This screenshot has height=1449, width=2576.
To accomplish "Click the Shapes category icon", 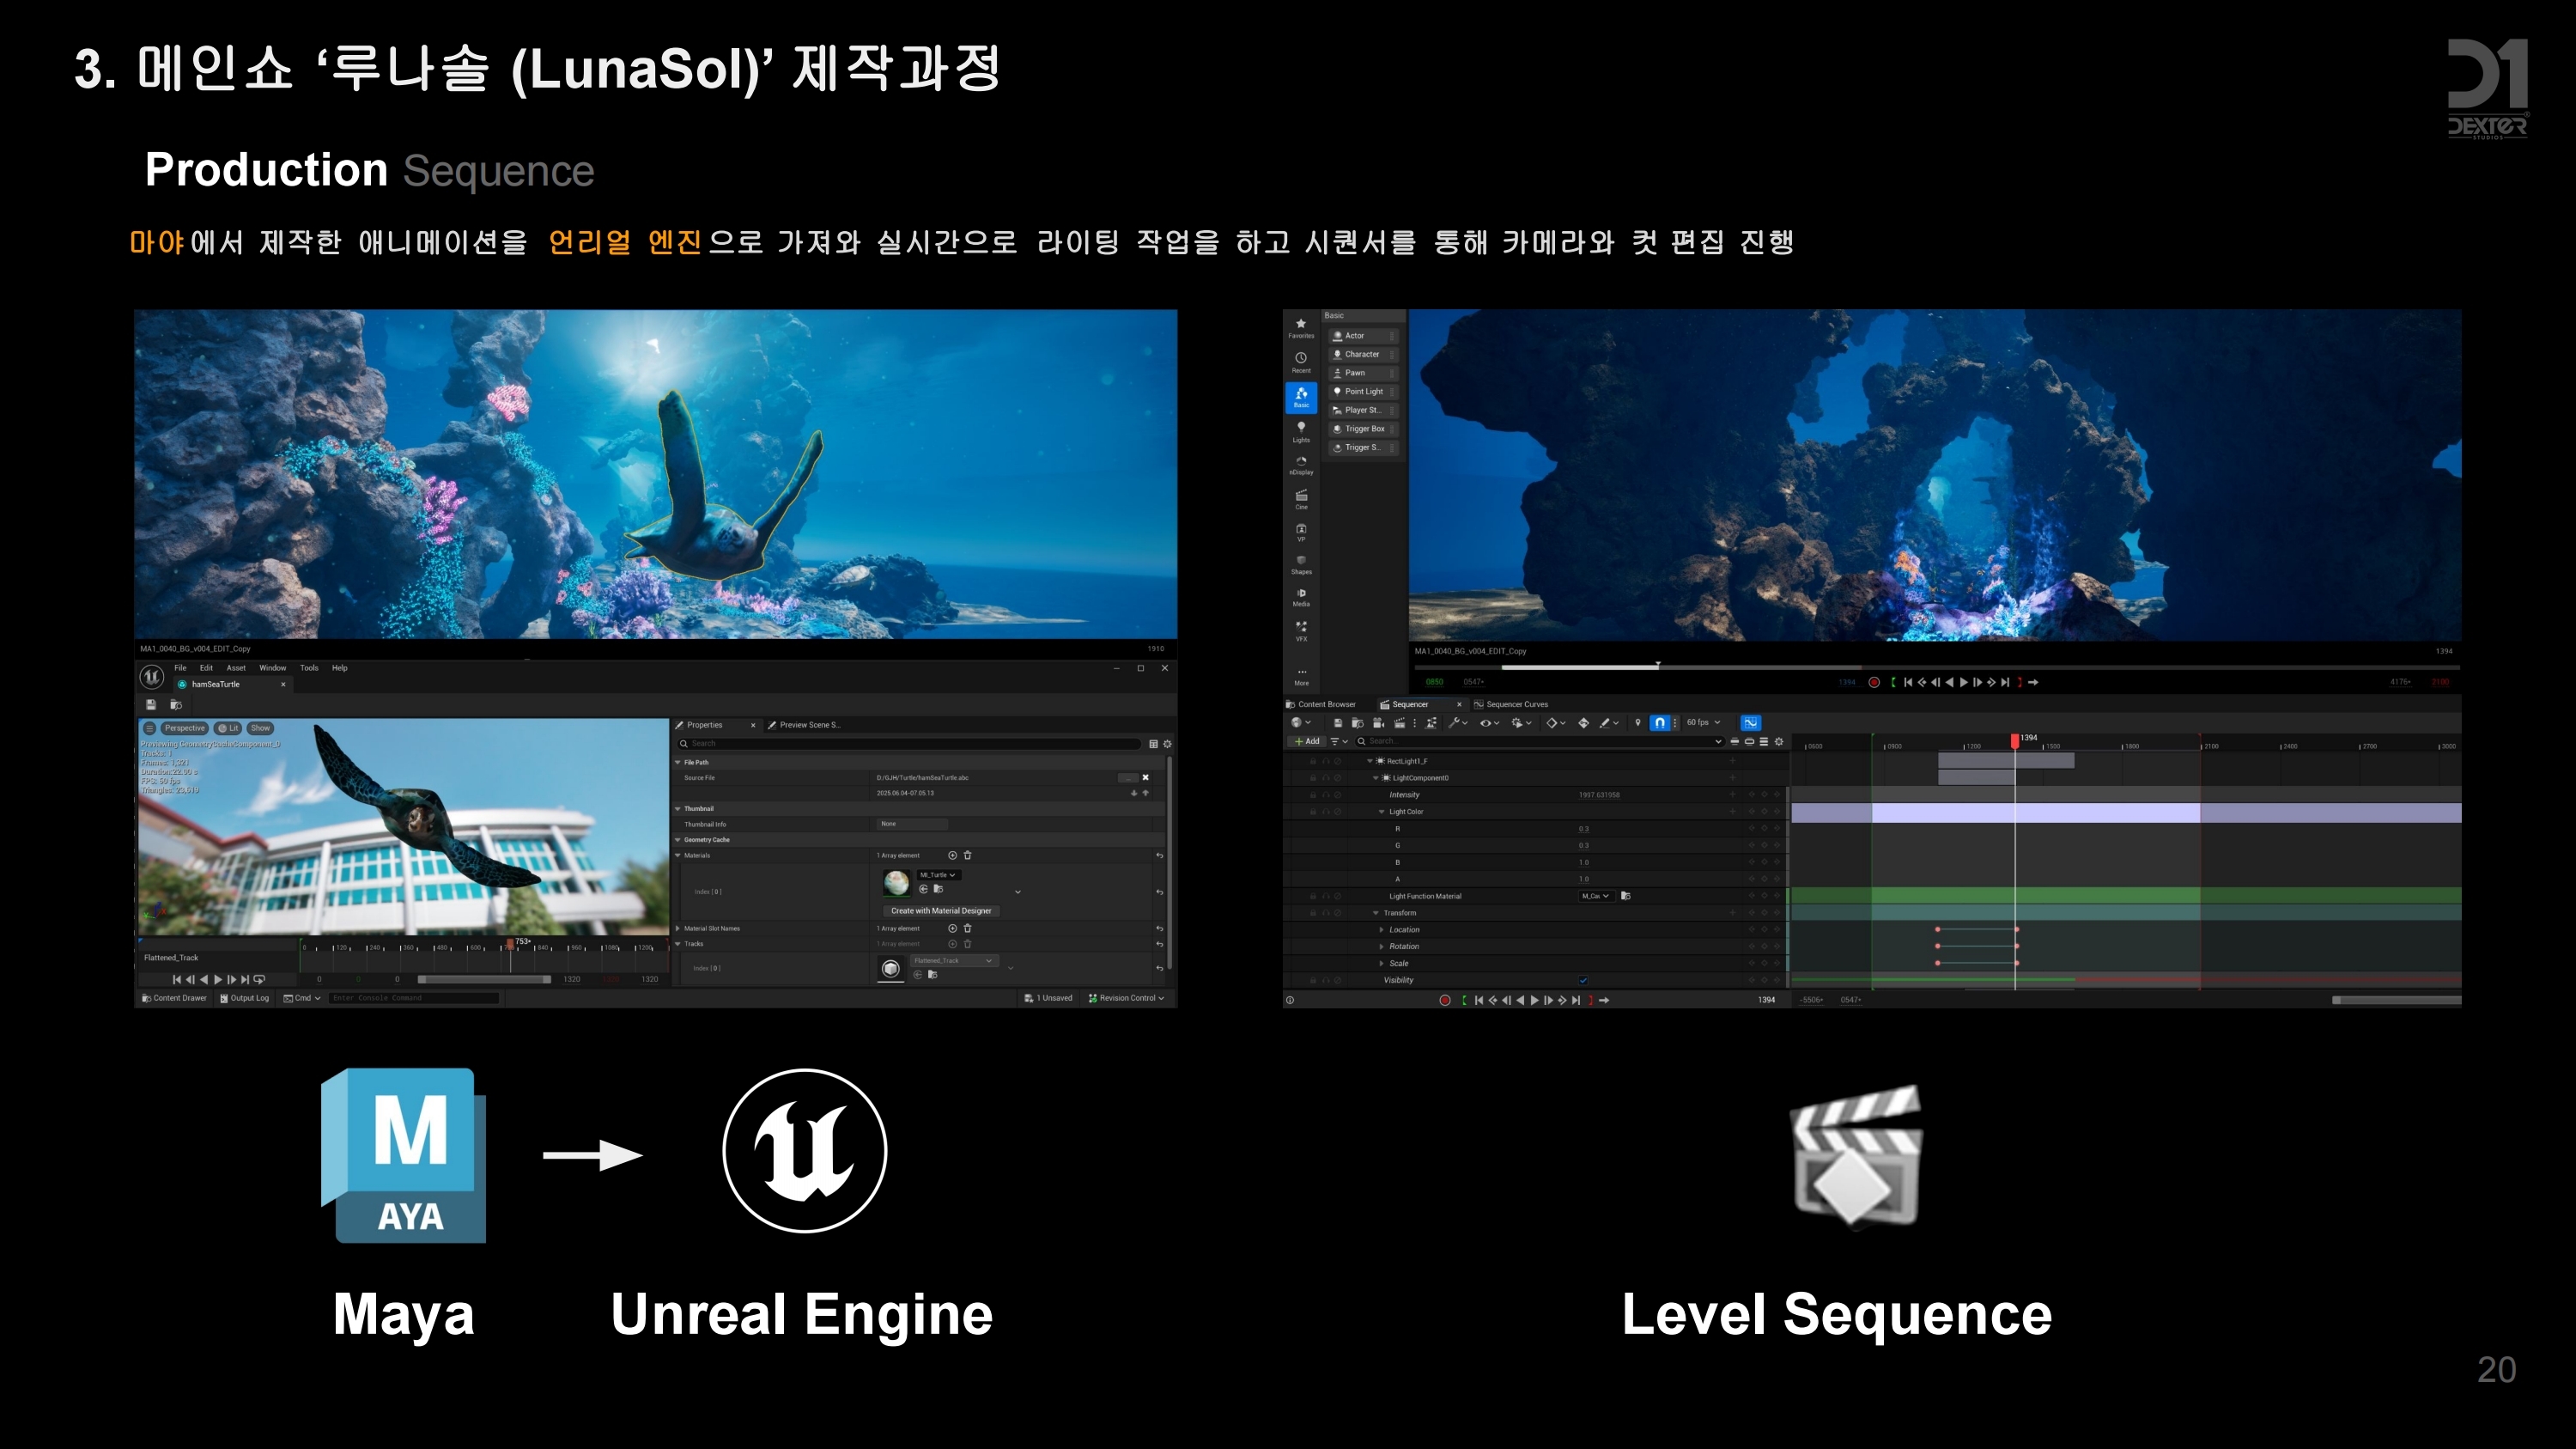I will [1301, 563].
